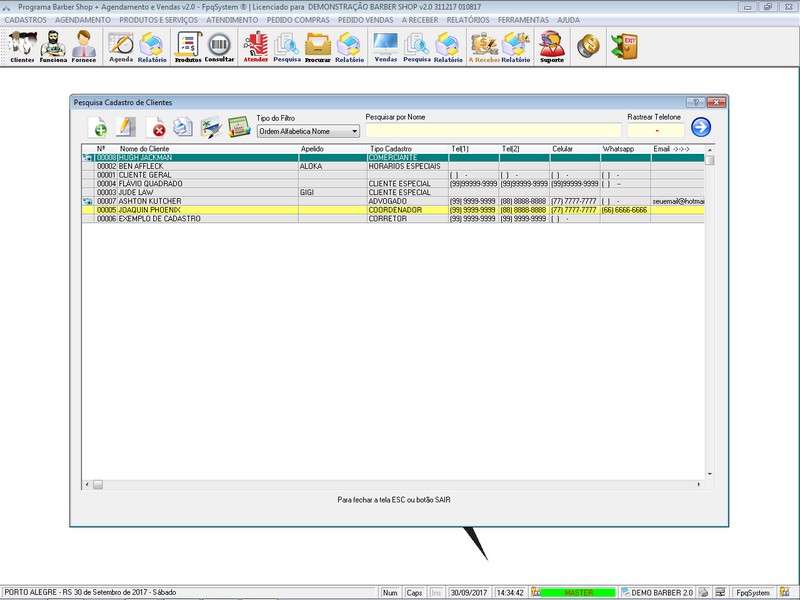Open the RELATÓRIOS menu

[x=468, y=20]
